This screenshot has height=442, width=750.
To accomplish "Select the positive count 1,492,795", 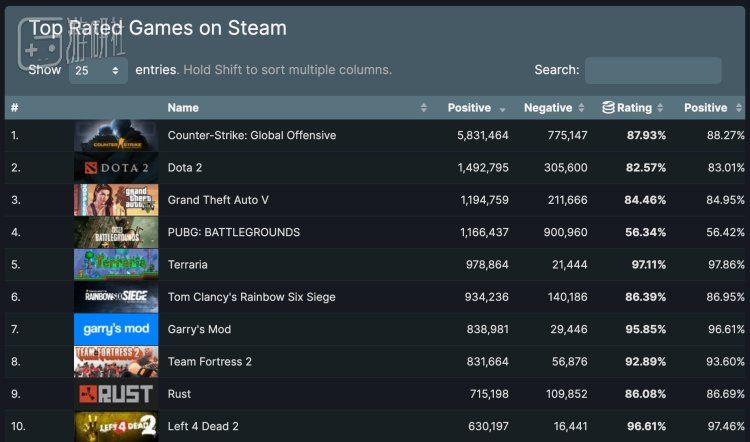I will click(483, 168).
